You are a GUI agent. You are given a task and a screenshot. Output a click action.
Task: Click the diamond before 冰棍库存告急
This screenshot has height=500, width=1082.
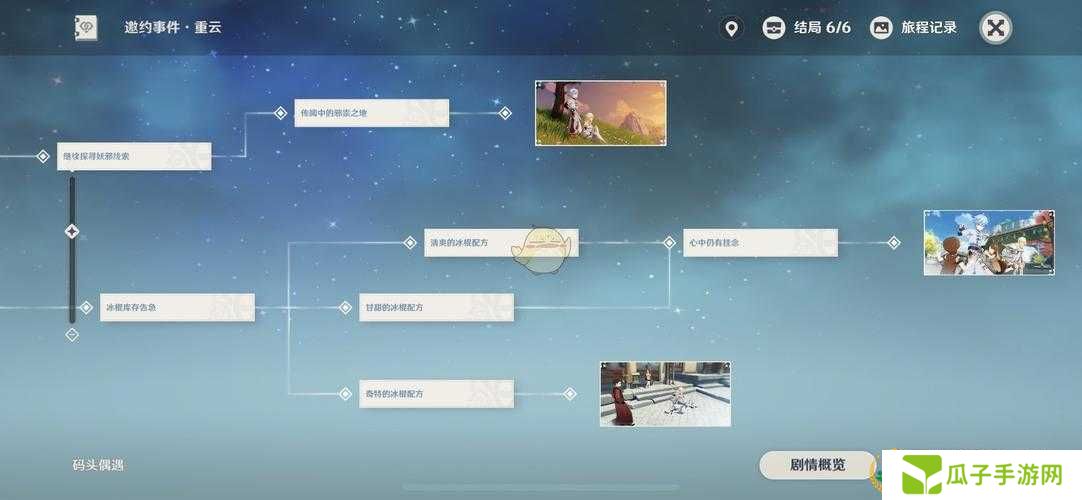[86, 308]
